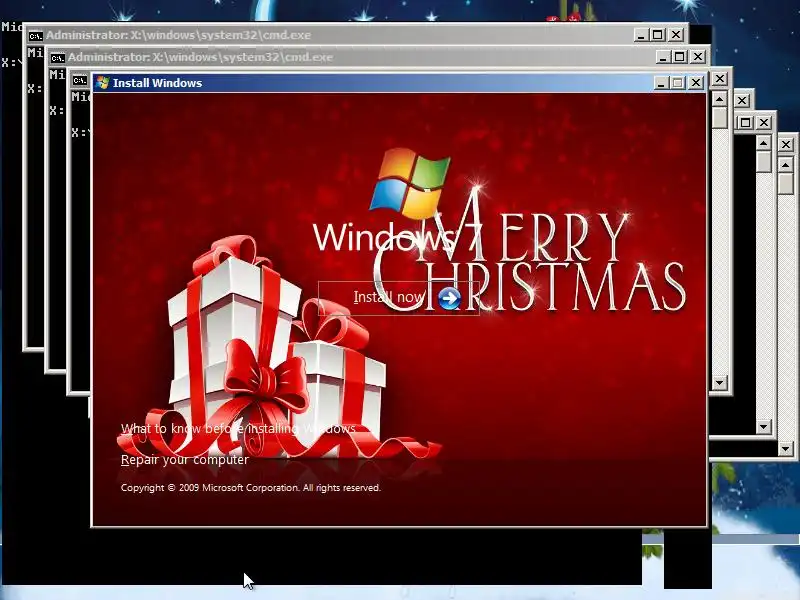Image resolution: width=800 pixels, height=600 pixels.
Task: Click the Install Windows title text
Action: point(157,83)
